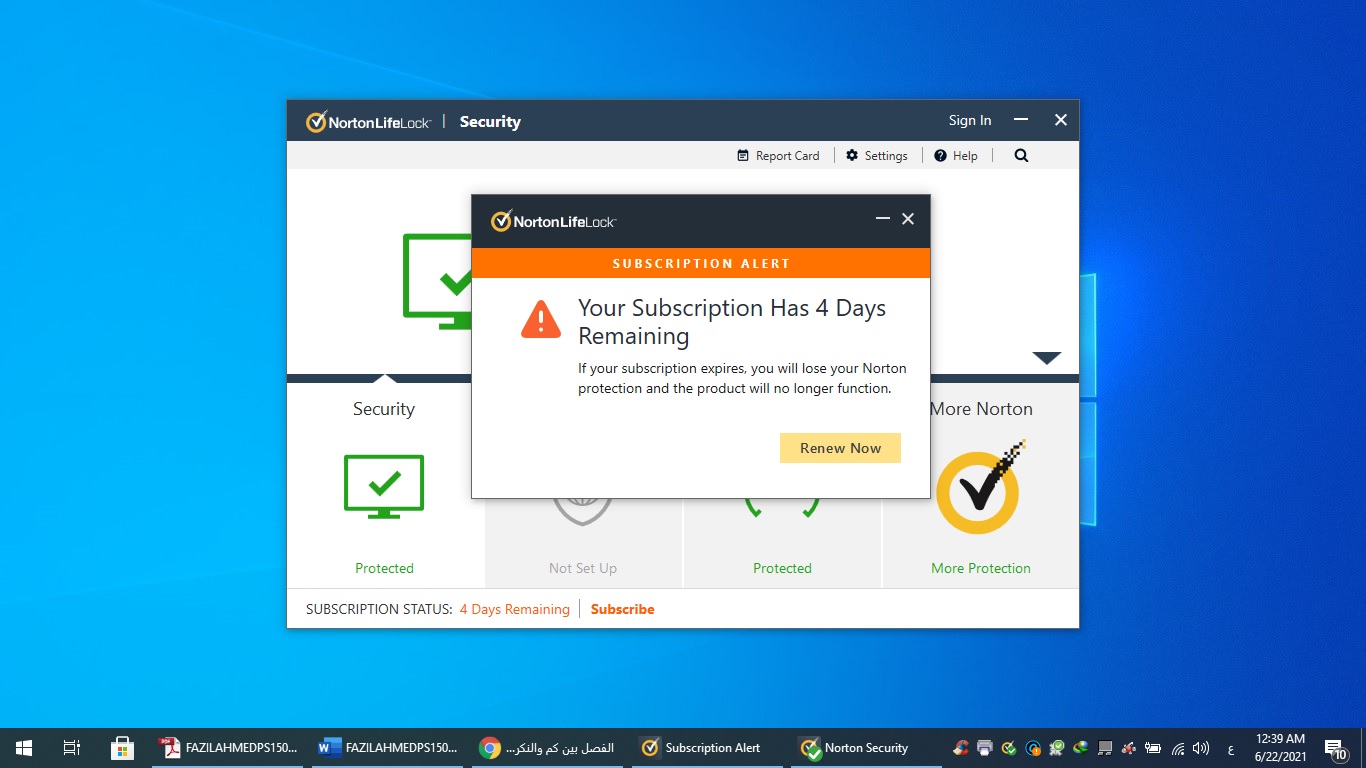Expand the dark down-arrow in main window
The width and height of the screenshot is (1366, 768).
coord(1047,358)
